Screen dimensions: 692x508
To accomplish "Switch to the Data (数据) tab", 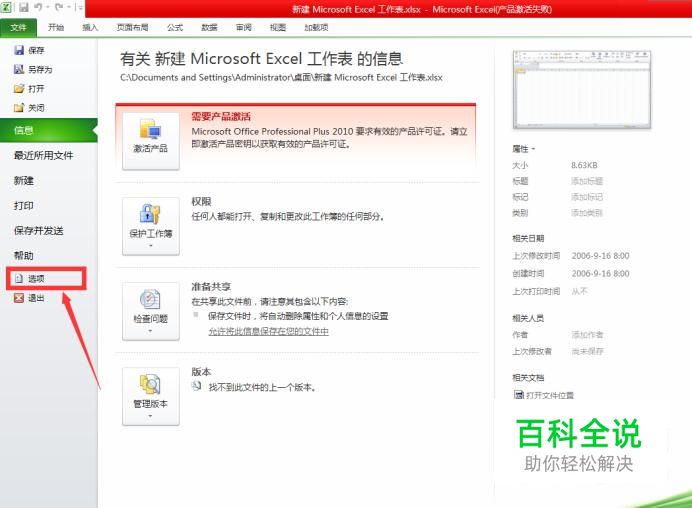I will 209,27.
